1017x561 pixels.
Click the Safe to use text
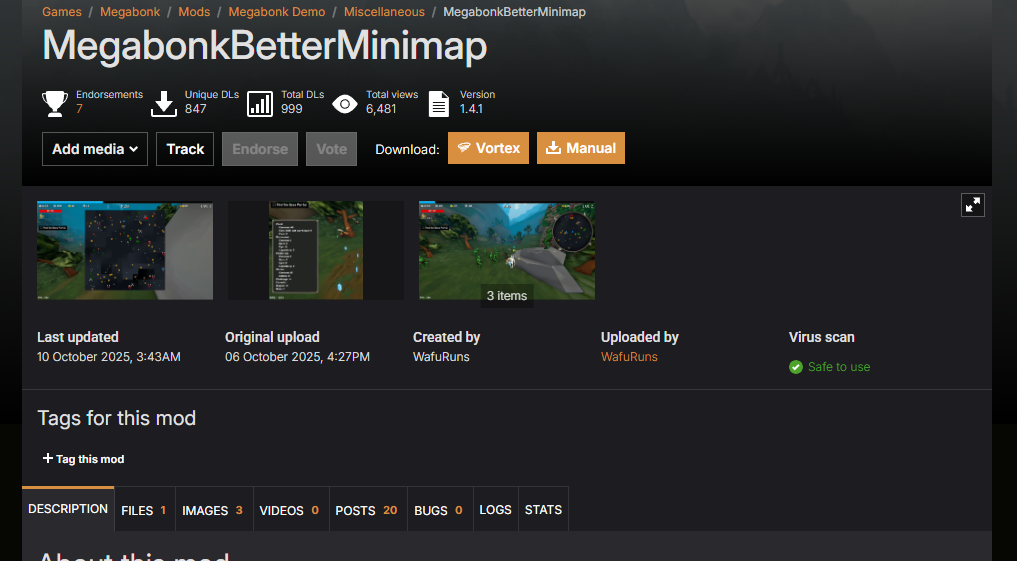coord(839,367)
